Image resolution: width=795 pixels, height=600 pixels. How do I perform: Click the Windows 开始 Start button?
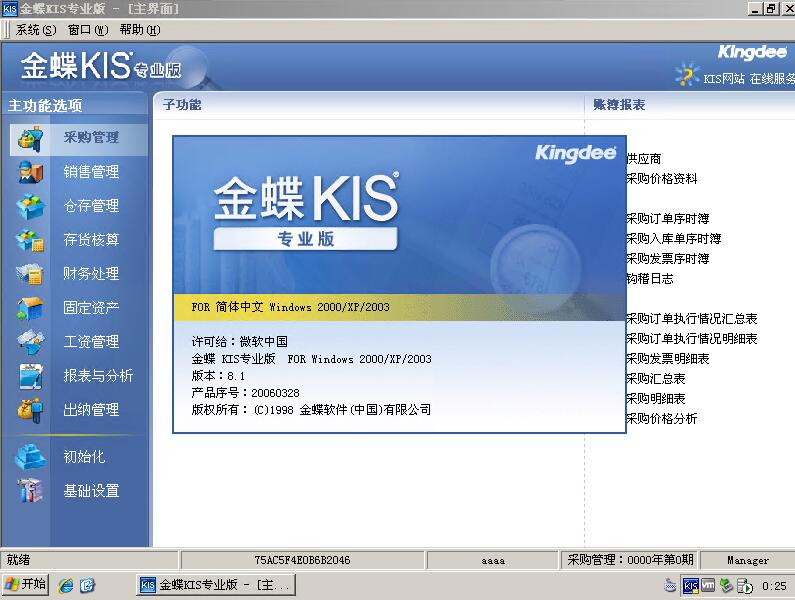point(25,585)
